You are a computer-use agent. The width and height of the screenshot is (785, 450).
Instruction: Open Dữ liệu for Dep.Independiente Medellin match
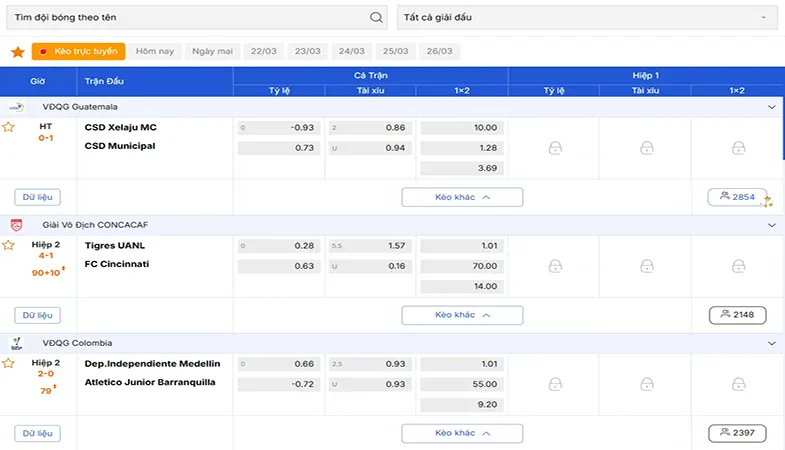coord(38,433)
